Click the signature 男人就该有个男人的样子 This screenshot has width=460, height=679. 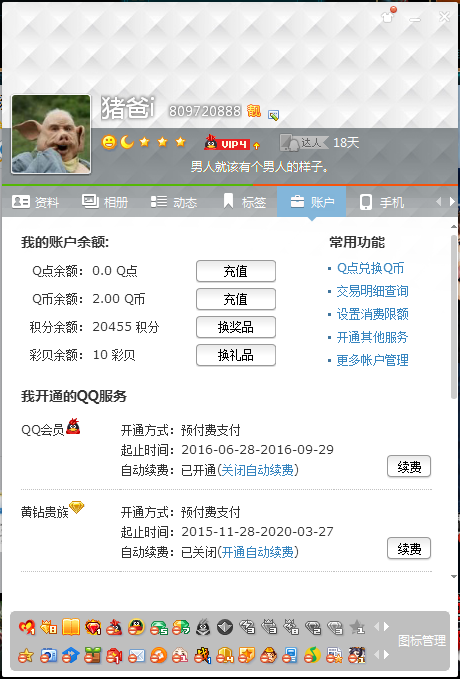tap(260, 167)
